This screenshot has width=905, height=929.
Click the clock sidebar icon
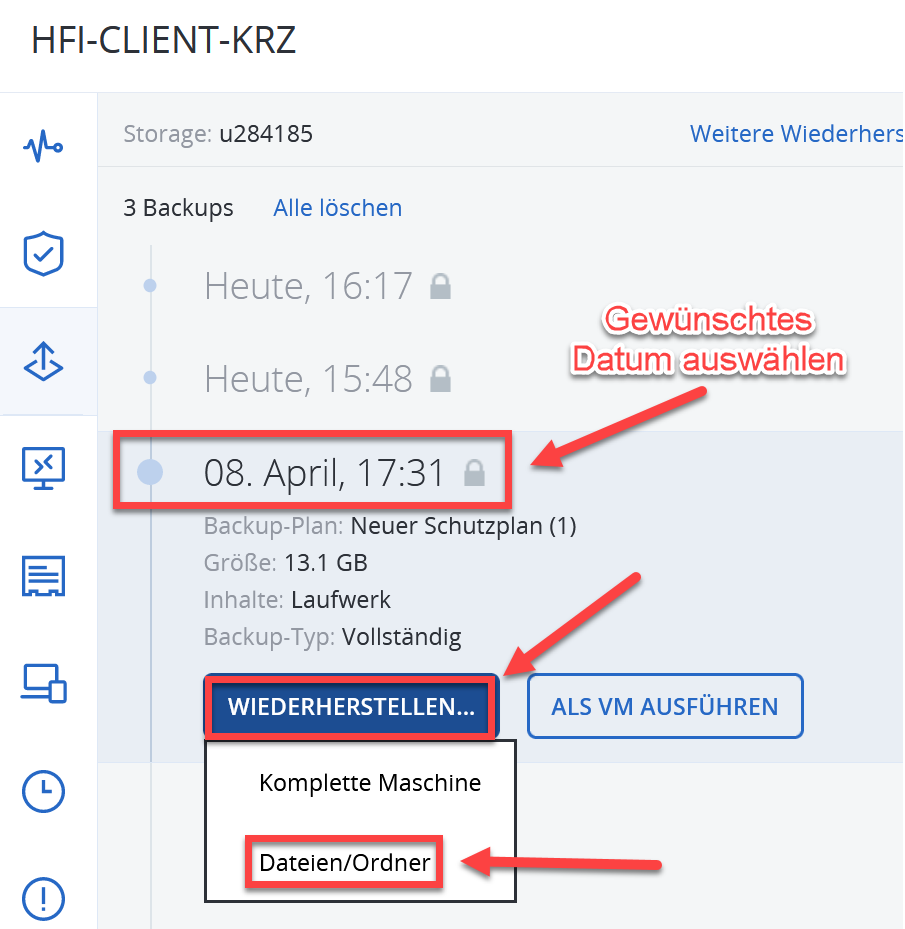click(x=43, y=792)
